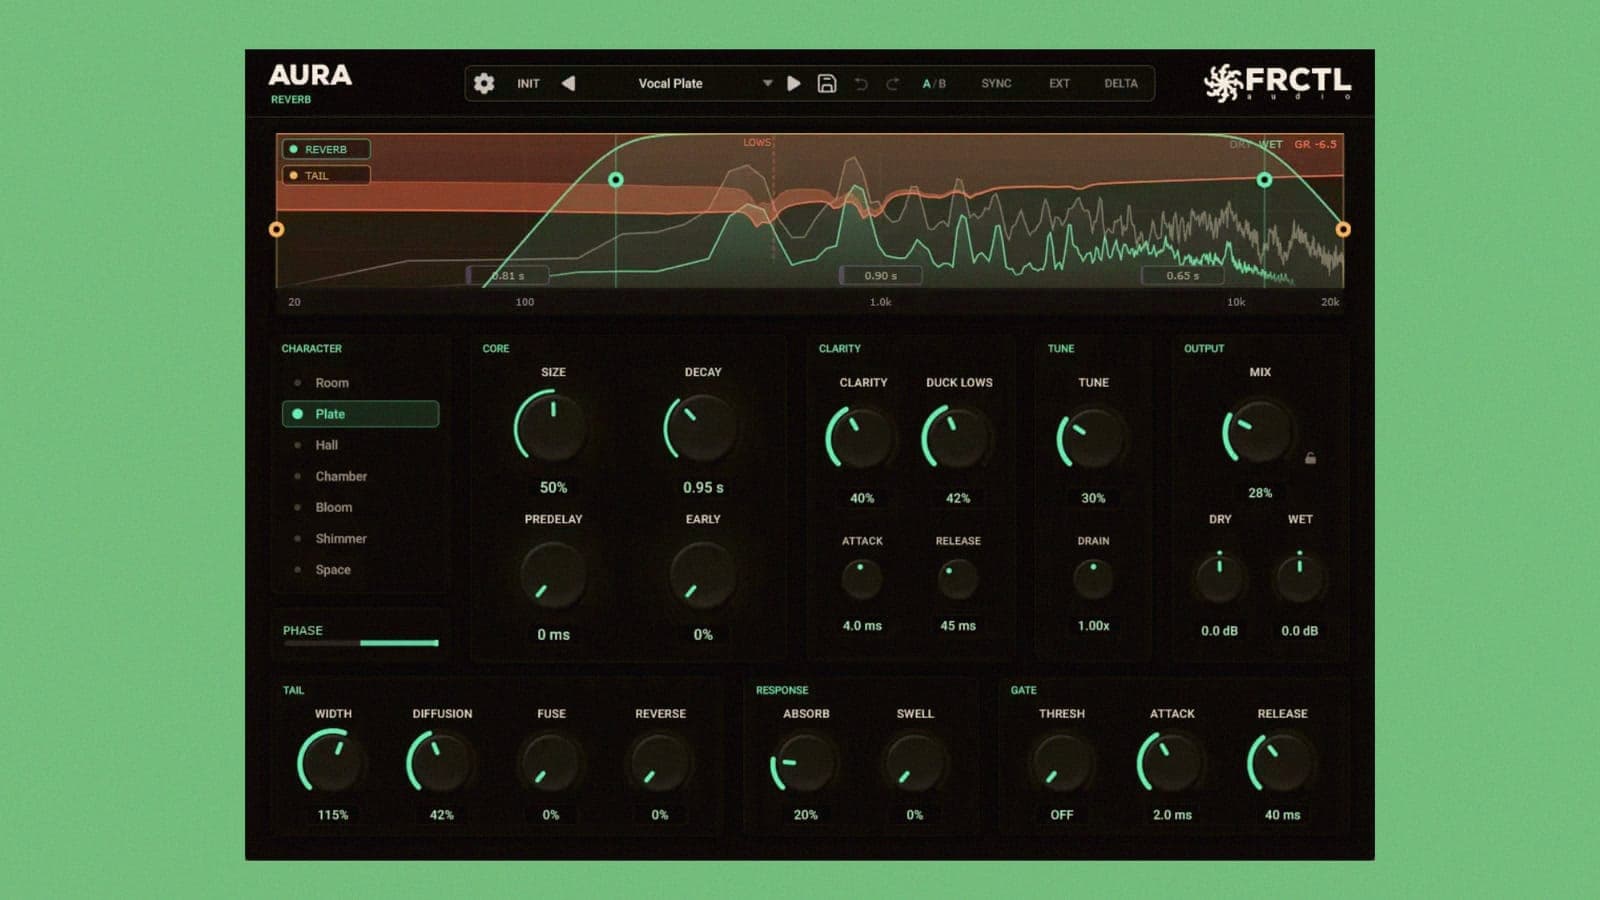This screenshot has height=900, width=1600.
Task: Select the Plate character
Action: 360,414
